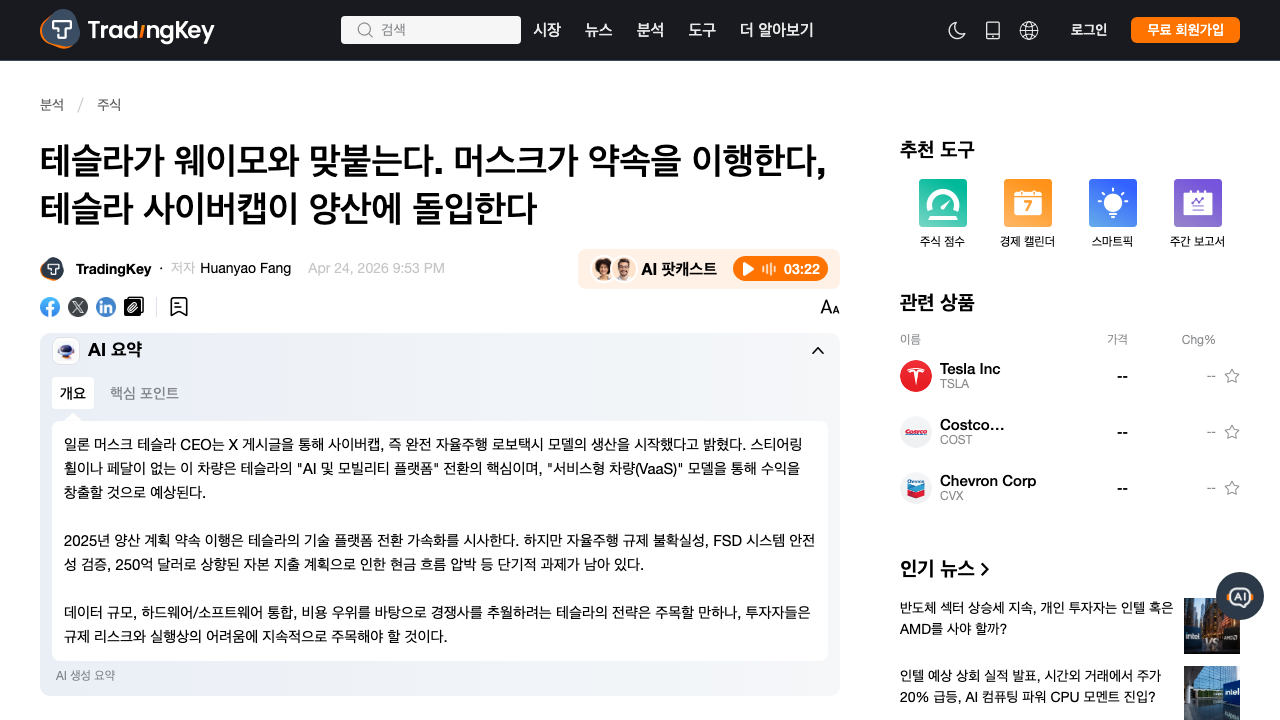Click the 가격 column header
Screen dimensions: 1280x720
1117,340
